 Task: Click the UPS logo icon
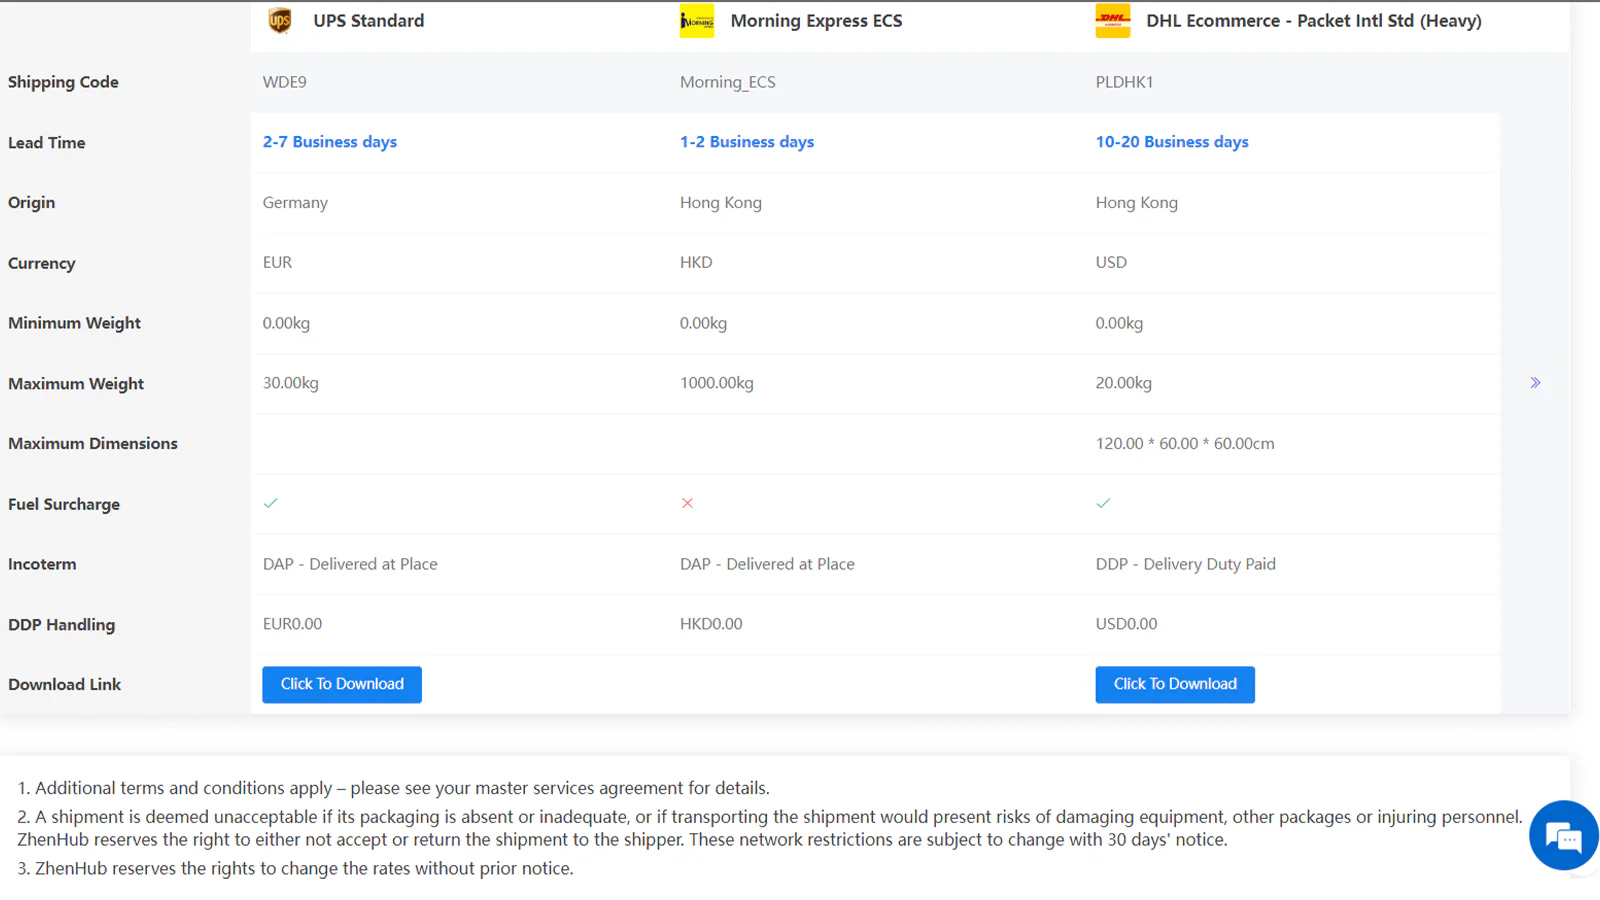click(x=280, y=20)
